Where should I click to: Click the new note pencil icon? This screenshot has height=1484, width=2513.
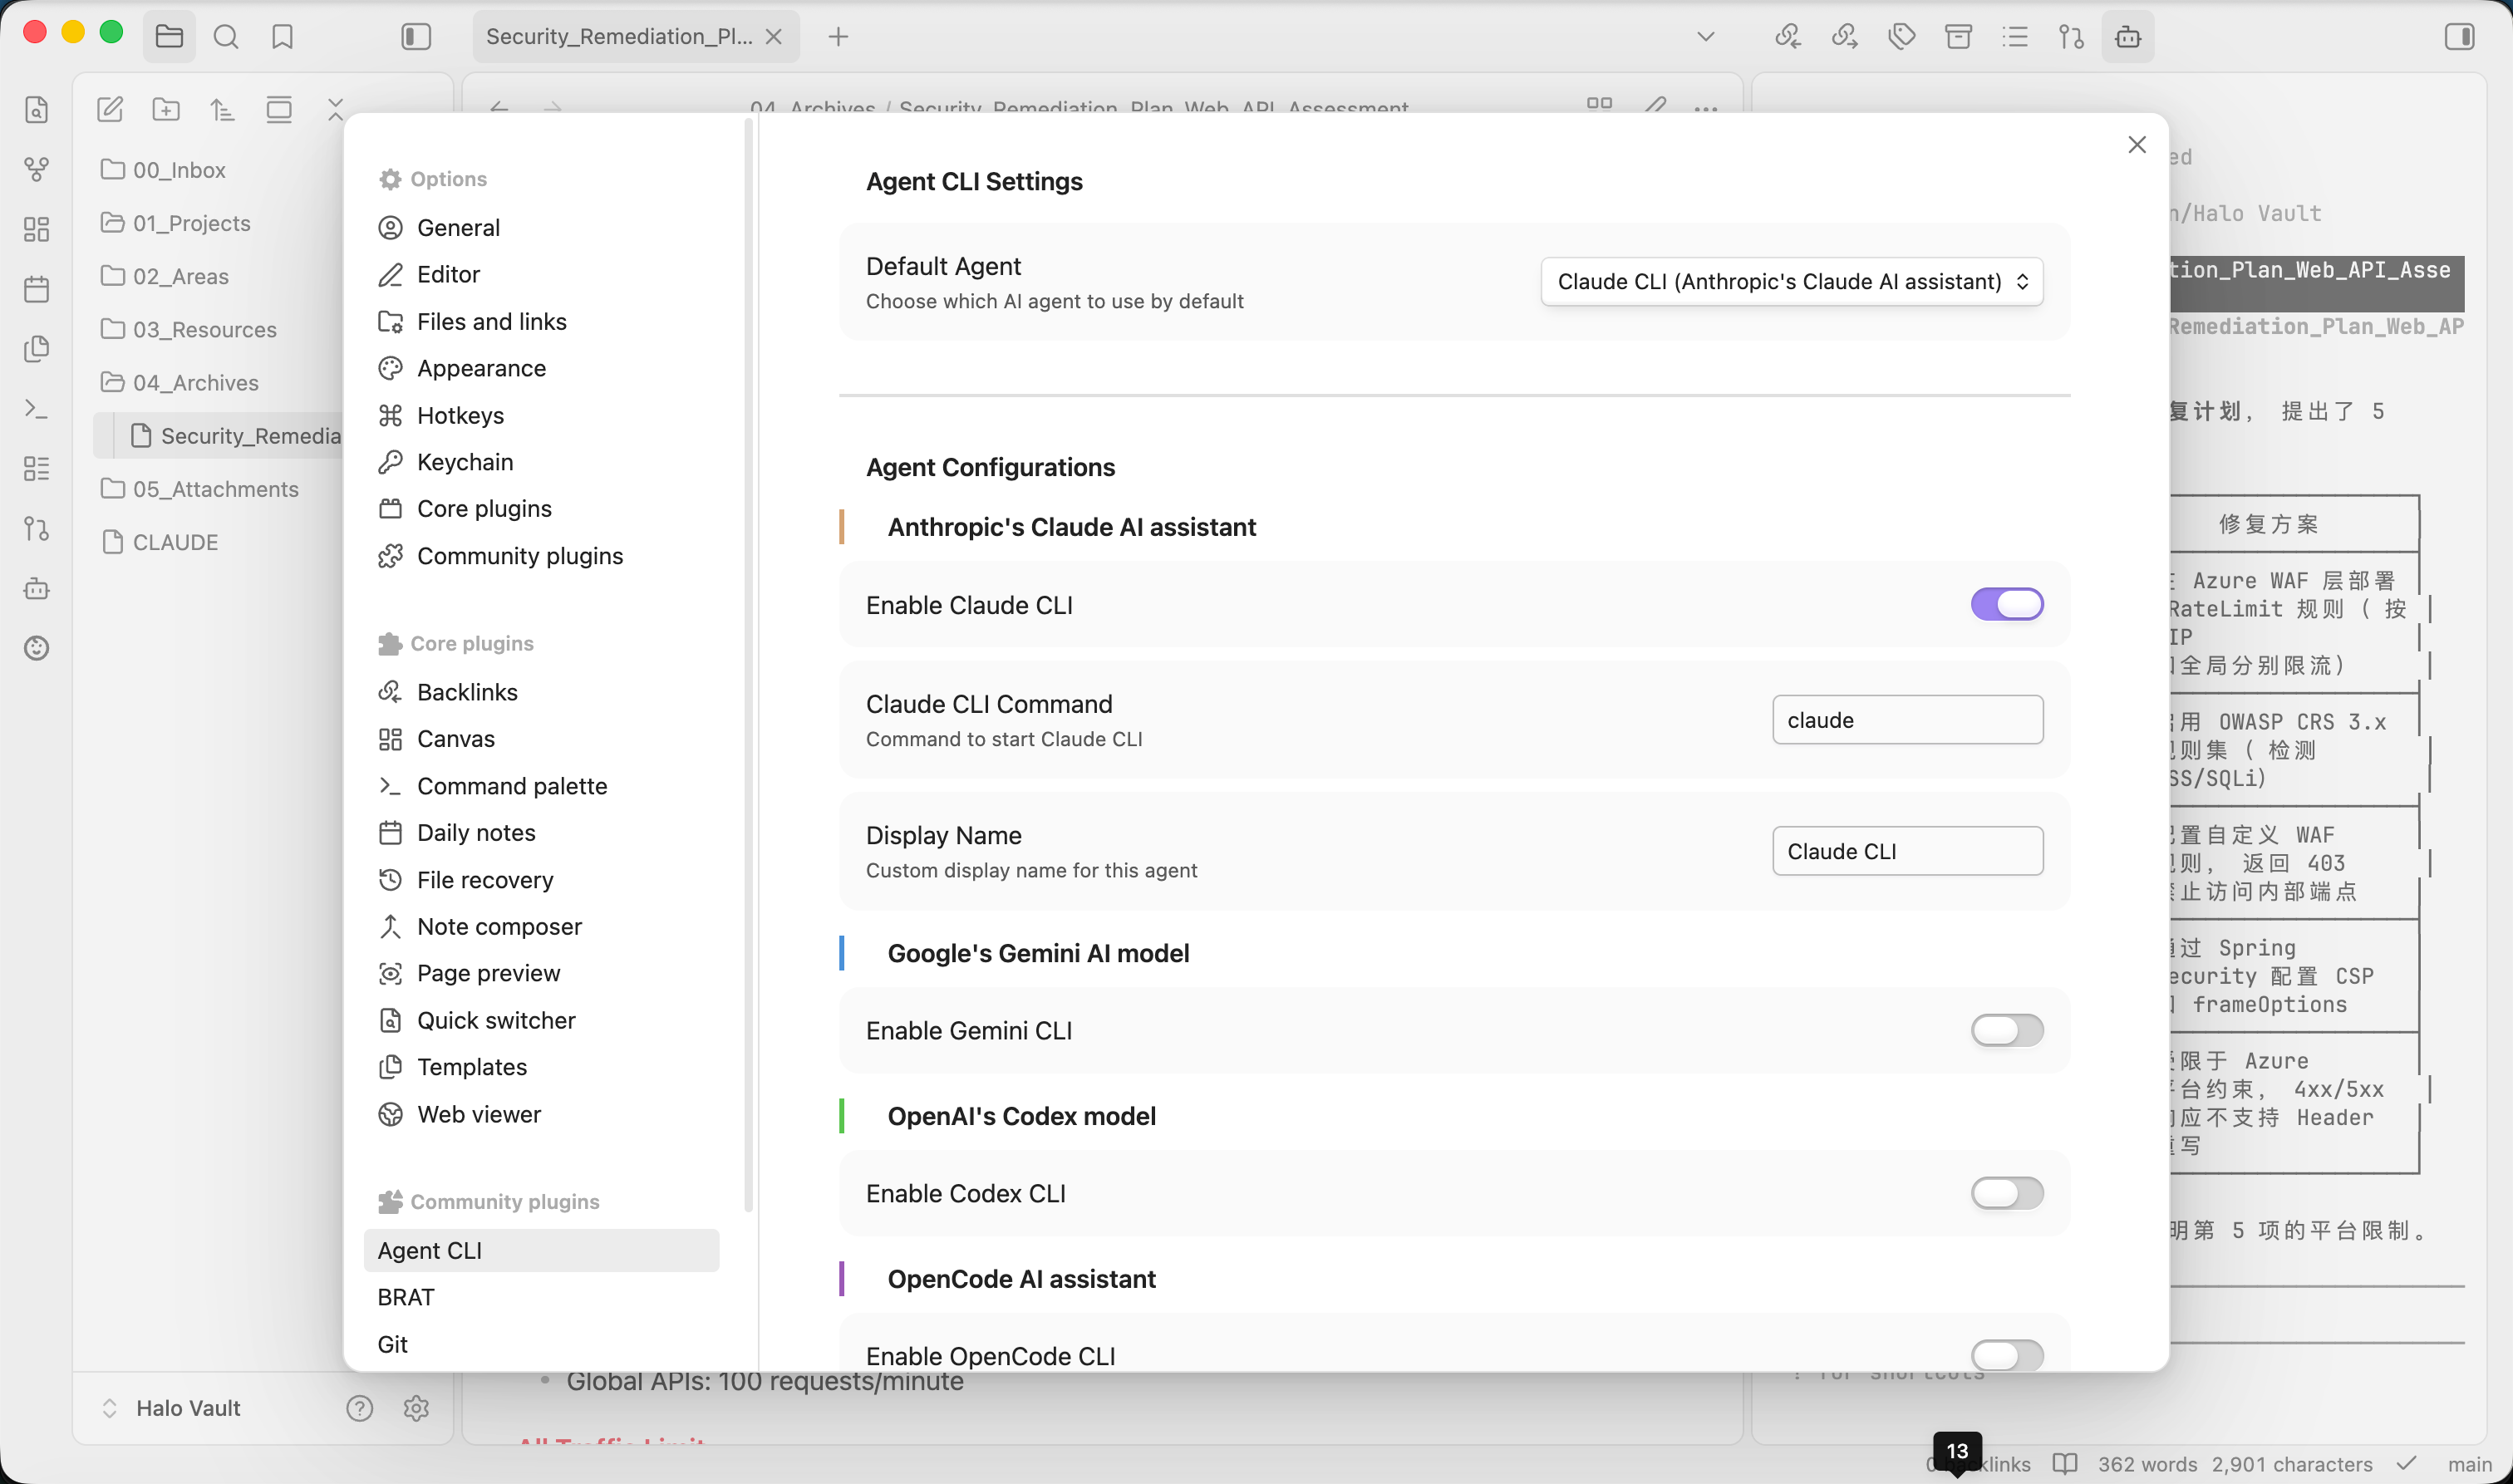click(110, 109)
